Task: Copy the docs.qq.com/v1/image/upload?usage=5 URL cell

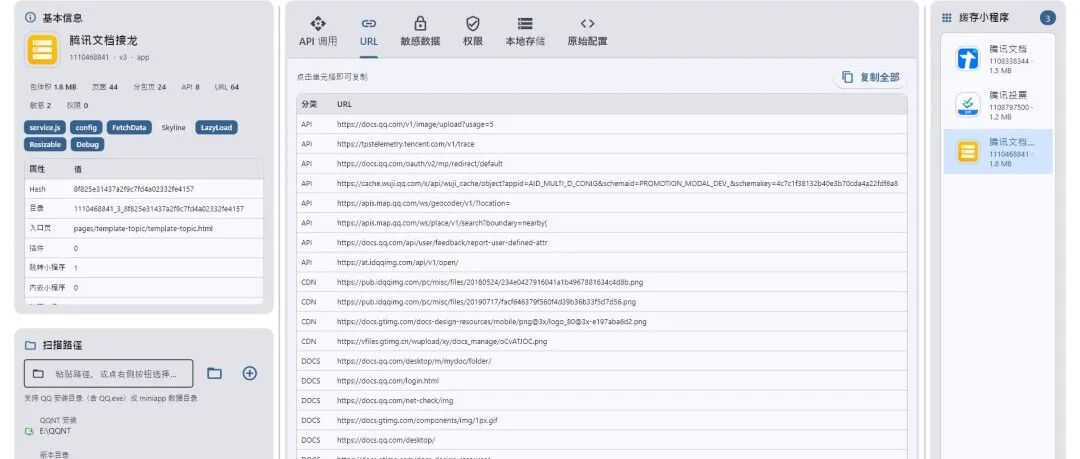Action: tap(415, 124)
